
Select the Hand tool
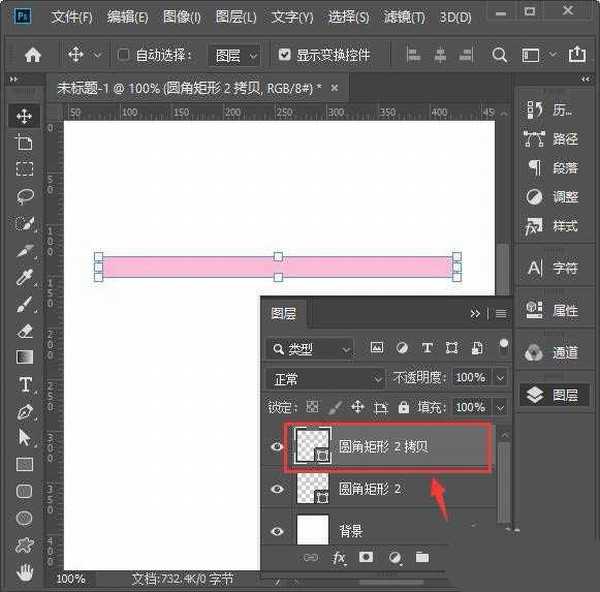pos(24,572)
